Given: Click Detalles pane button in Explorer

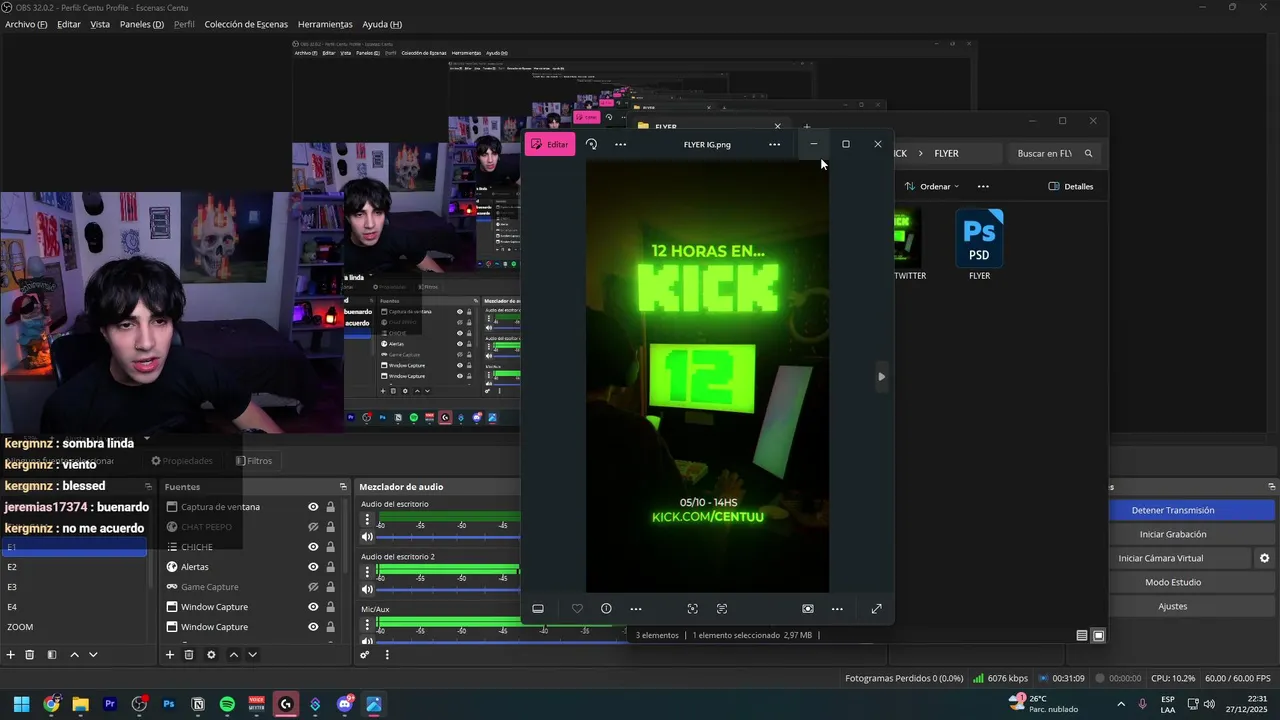Looking at the screenshot, I should point(1070,186).
